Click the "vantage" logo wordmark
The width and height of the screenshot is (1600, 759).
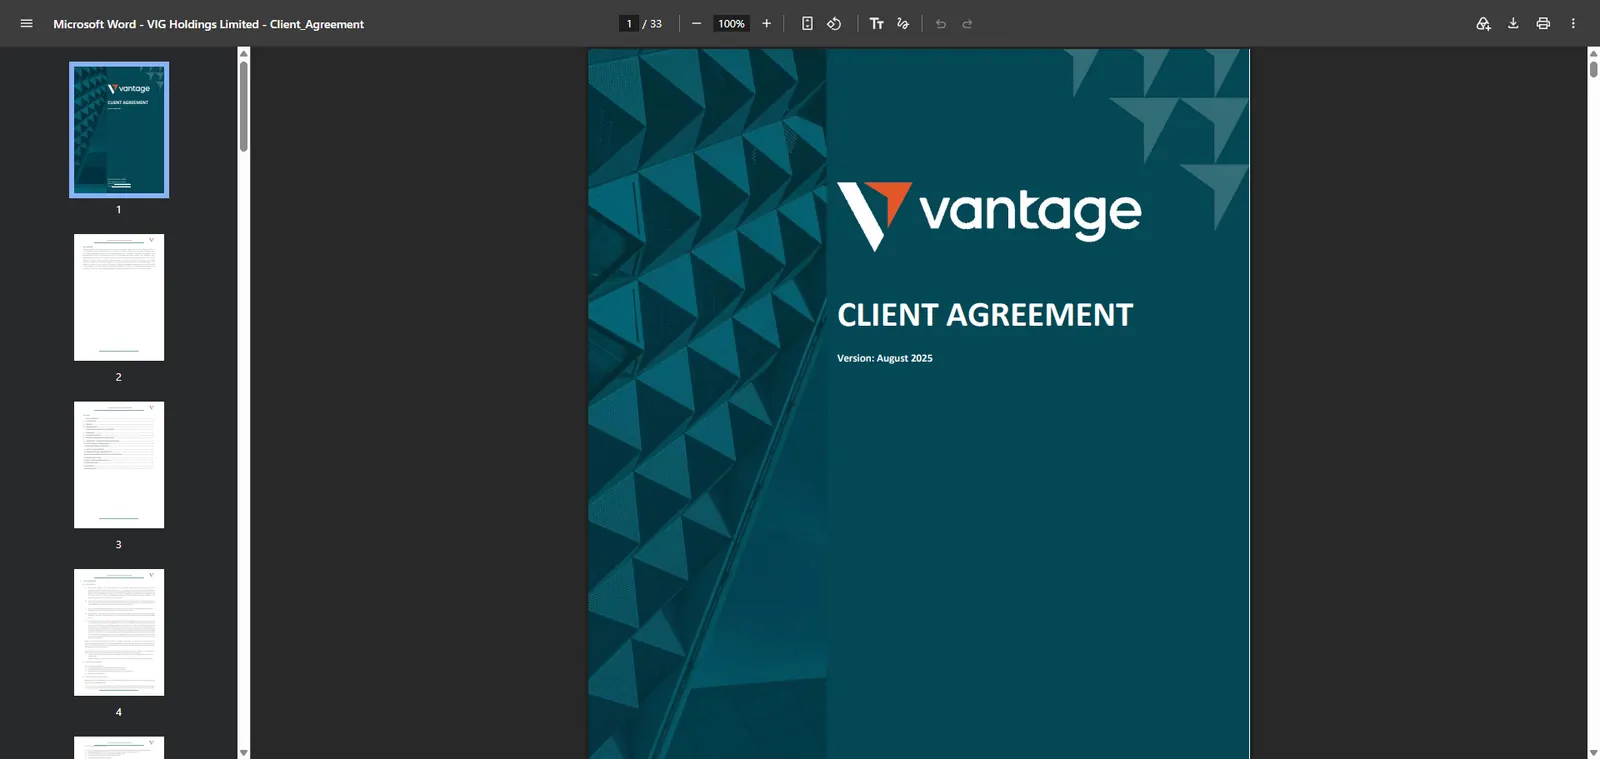(1030, 212)
